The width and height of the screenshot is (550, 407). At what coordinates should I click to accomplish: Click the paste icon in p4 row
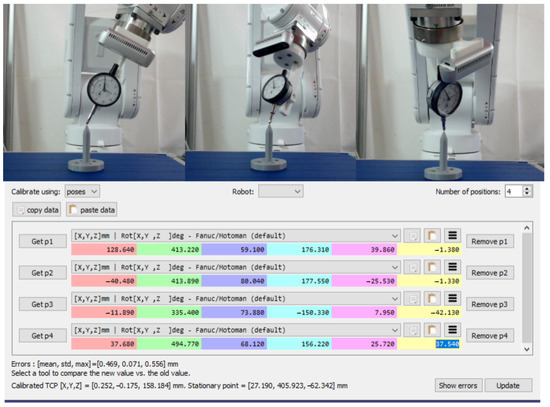coord(432,330)
